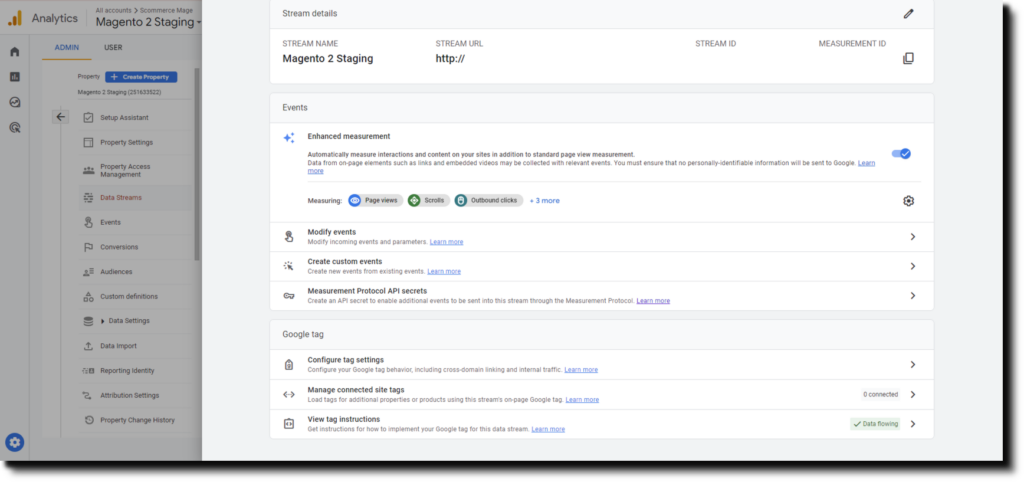Open the Reports bar chart icon

click(x=14, y=76)
